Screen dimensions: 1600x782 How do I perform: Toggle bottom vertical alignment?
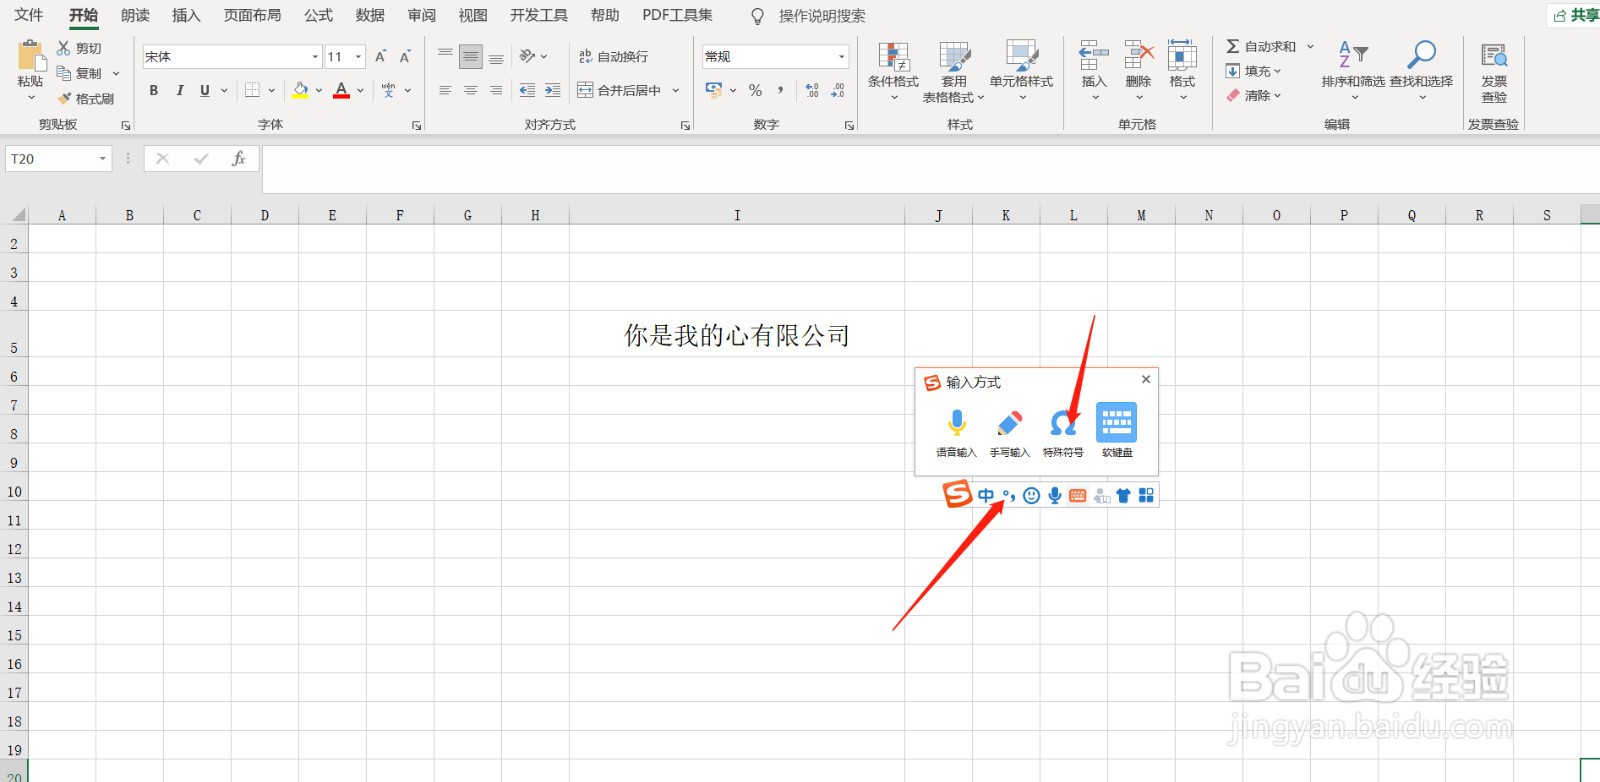pos(496,56)
